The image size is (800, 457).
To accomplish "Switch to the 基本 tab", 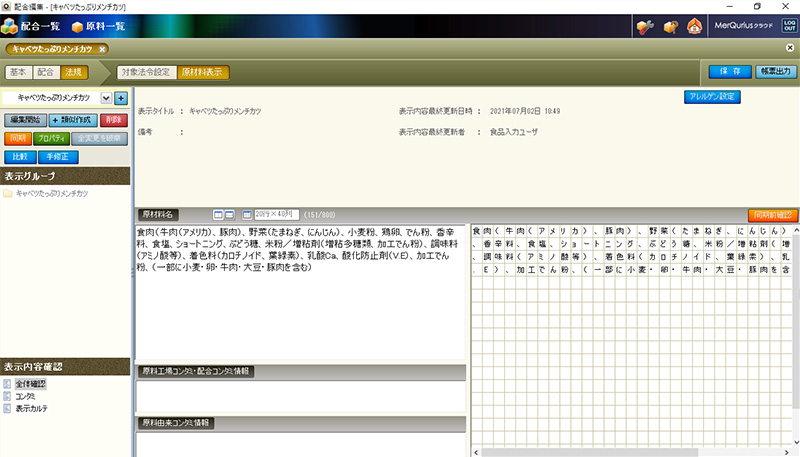I will tap(18, 72).
